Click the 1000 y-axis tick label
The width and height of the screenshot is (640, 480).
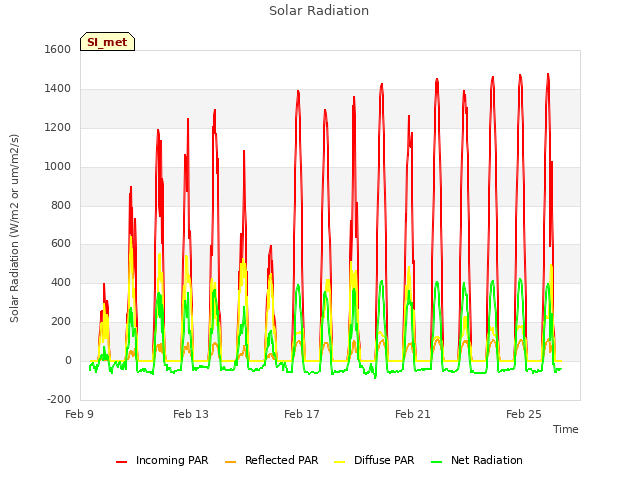pos(58,167)
